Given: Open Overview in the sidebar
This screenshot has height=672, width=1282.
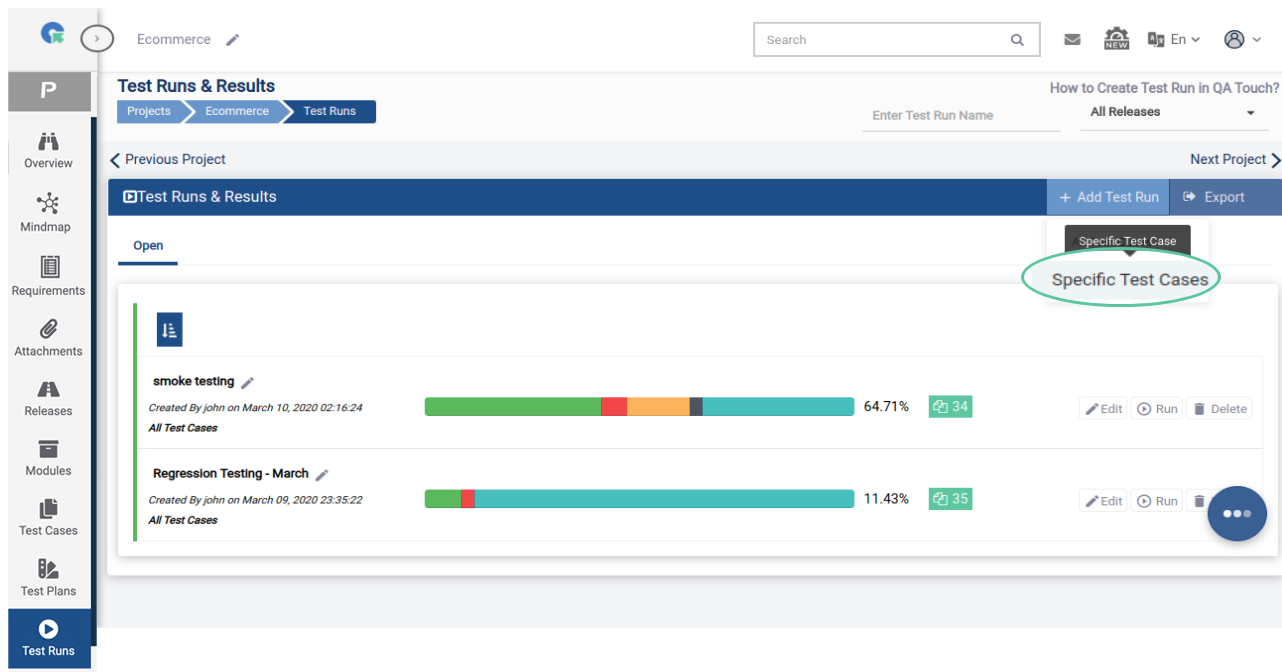Looking at the screenshot, I should [x=48, y=150].
